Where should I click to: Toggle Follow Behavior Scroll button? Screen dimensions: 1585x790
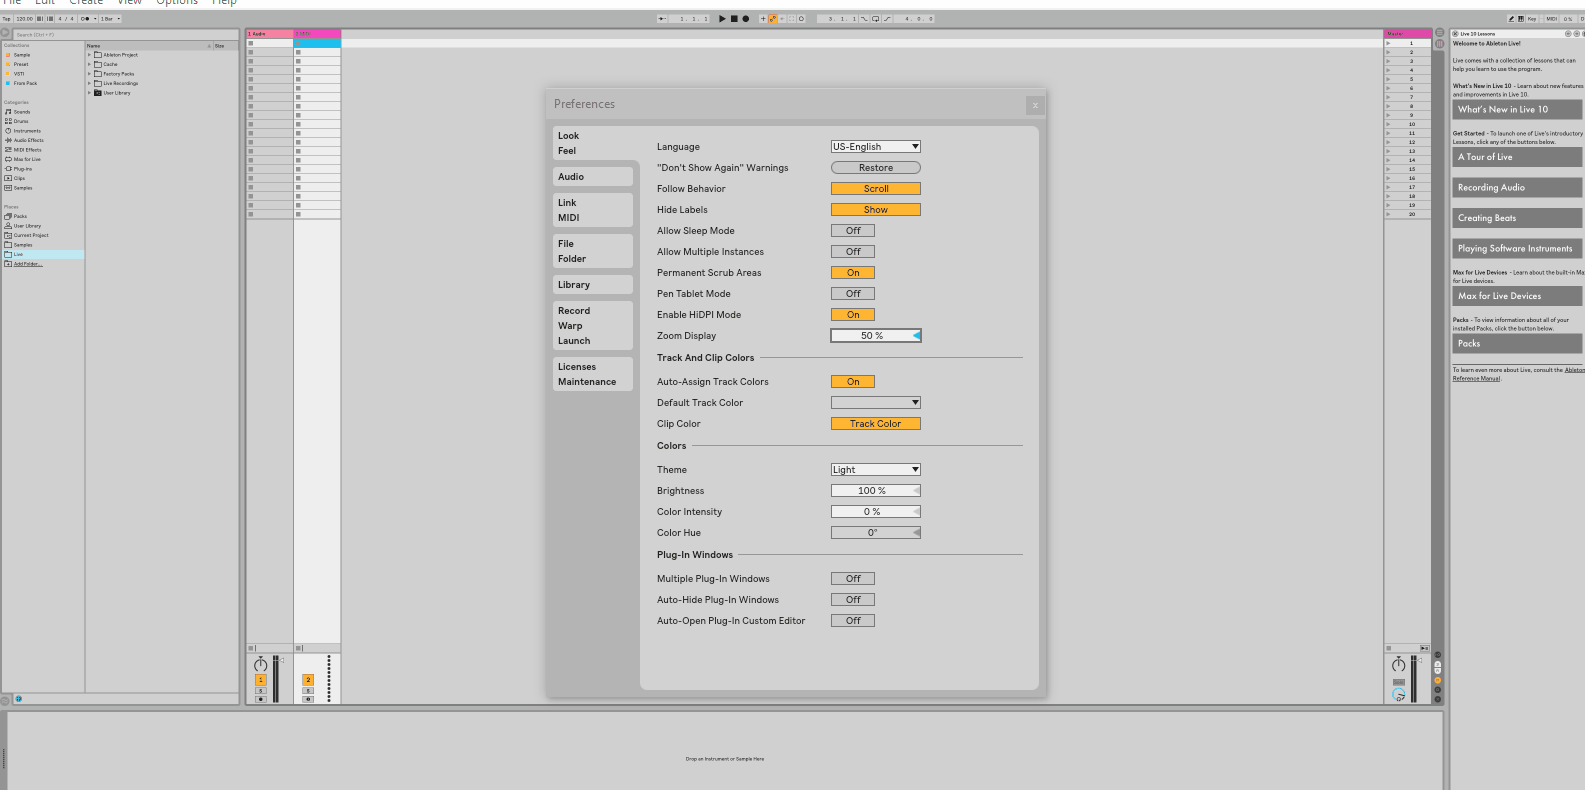pos(876,189)
